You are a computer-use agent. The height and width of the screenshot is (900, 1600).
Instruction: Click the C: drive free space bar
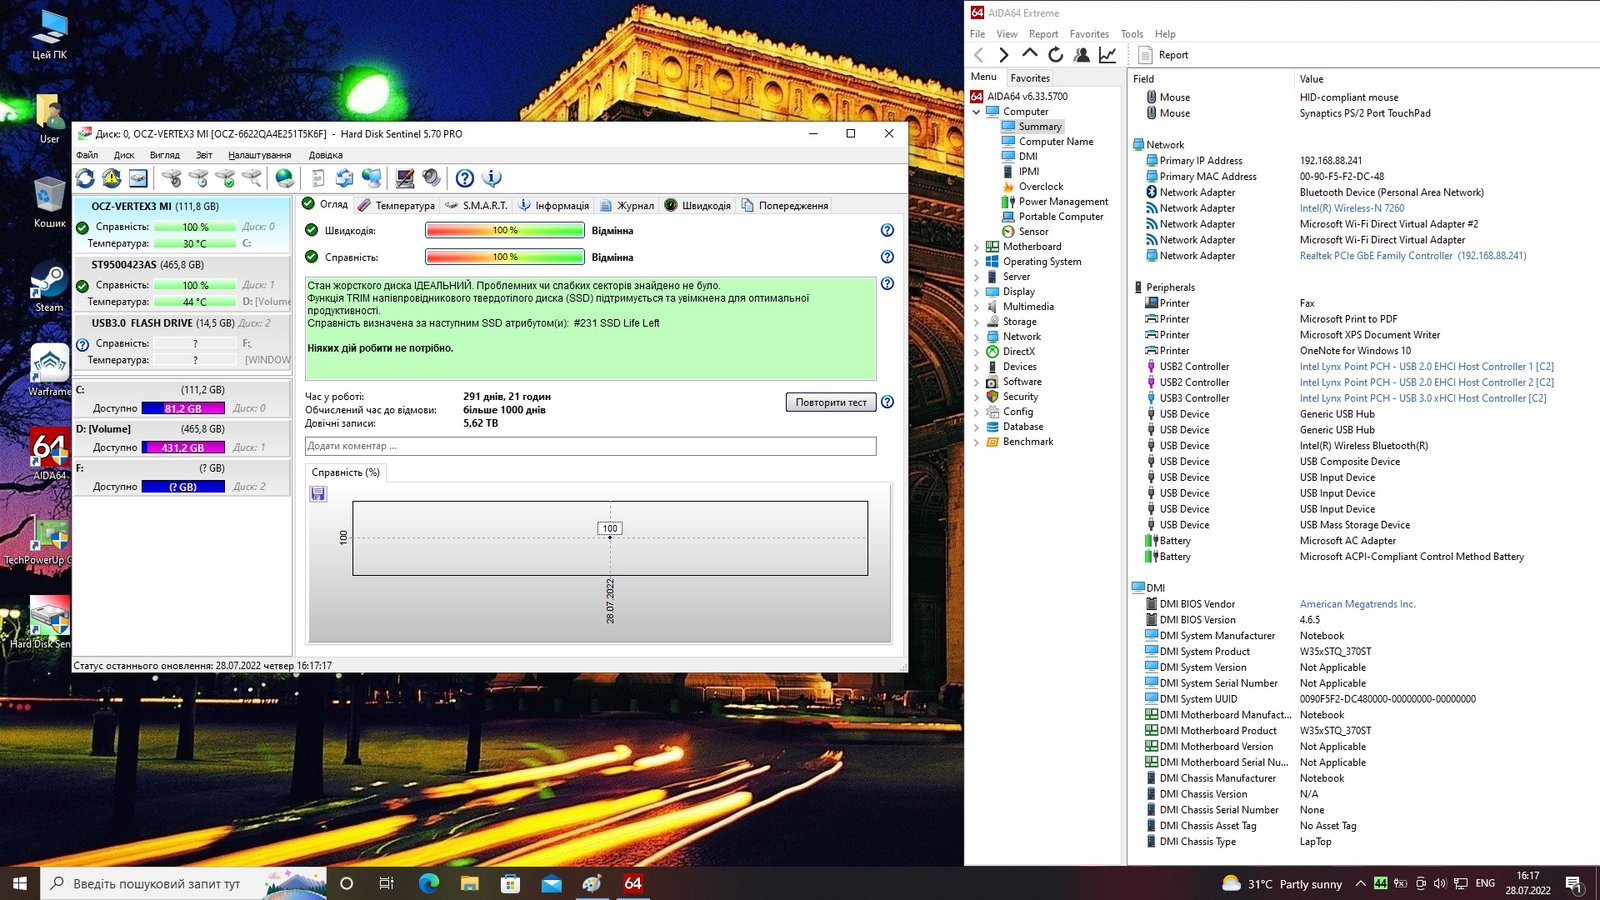point(183,408)
